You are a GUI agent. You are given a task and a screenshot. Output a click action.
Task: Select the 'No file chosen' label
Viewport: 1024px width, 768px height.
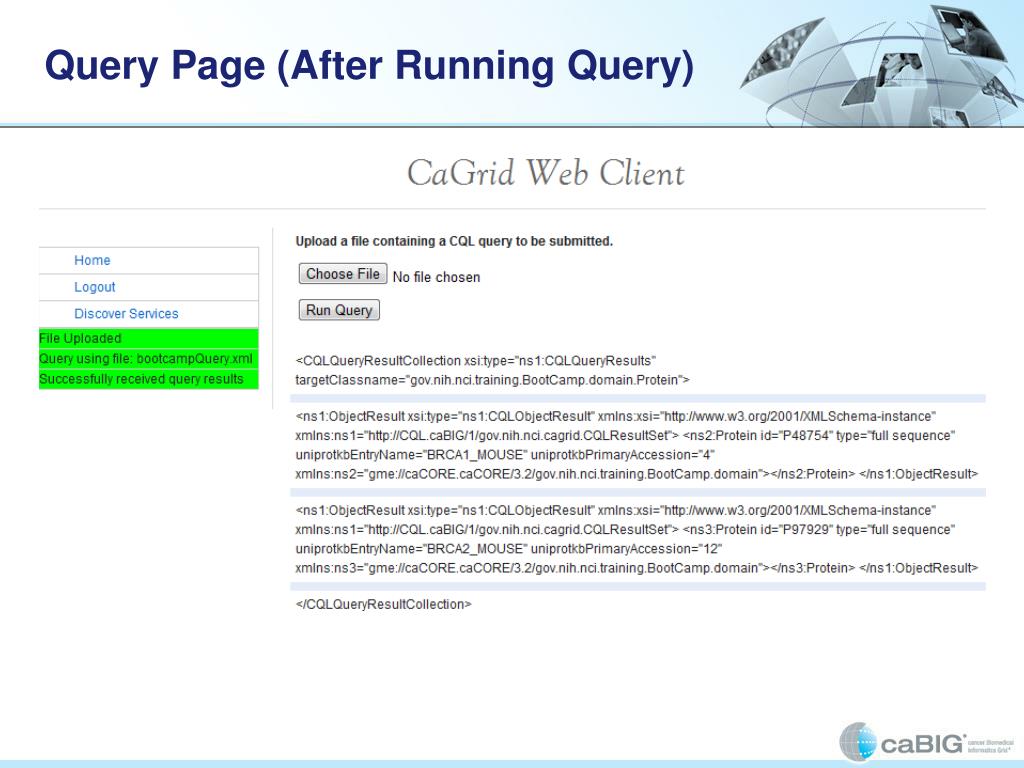(x=436, y=277)
